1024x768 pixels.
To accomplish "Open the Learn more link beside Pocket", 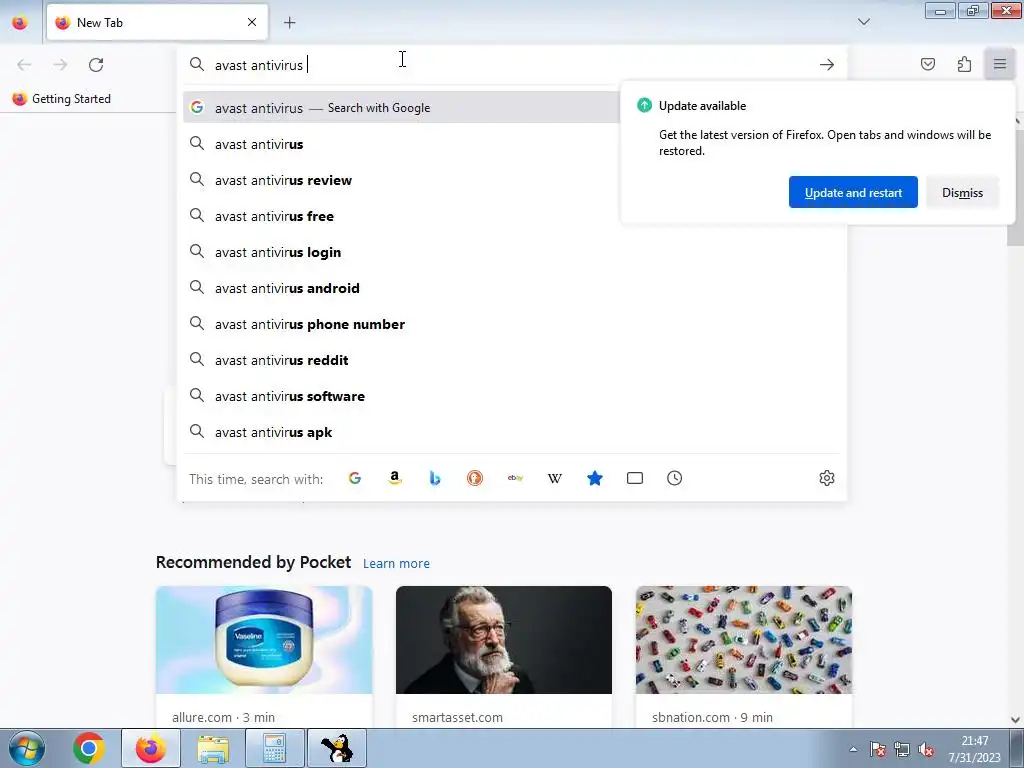I will click(x=396, y=563).
